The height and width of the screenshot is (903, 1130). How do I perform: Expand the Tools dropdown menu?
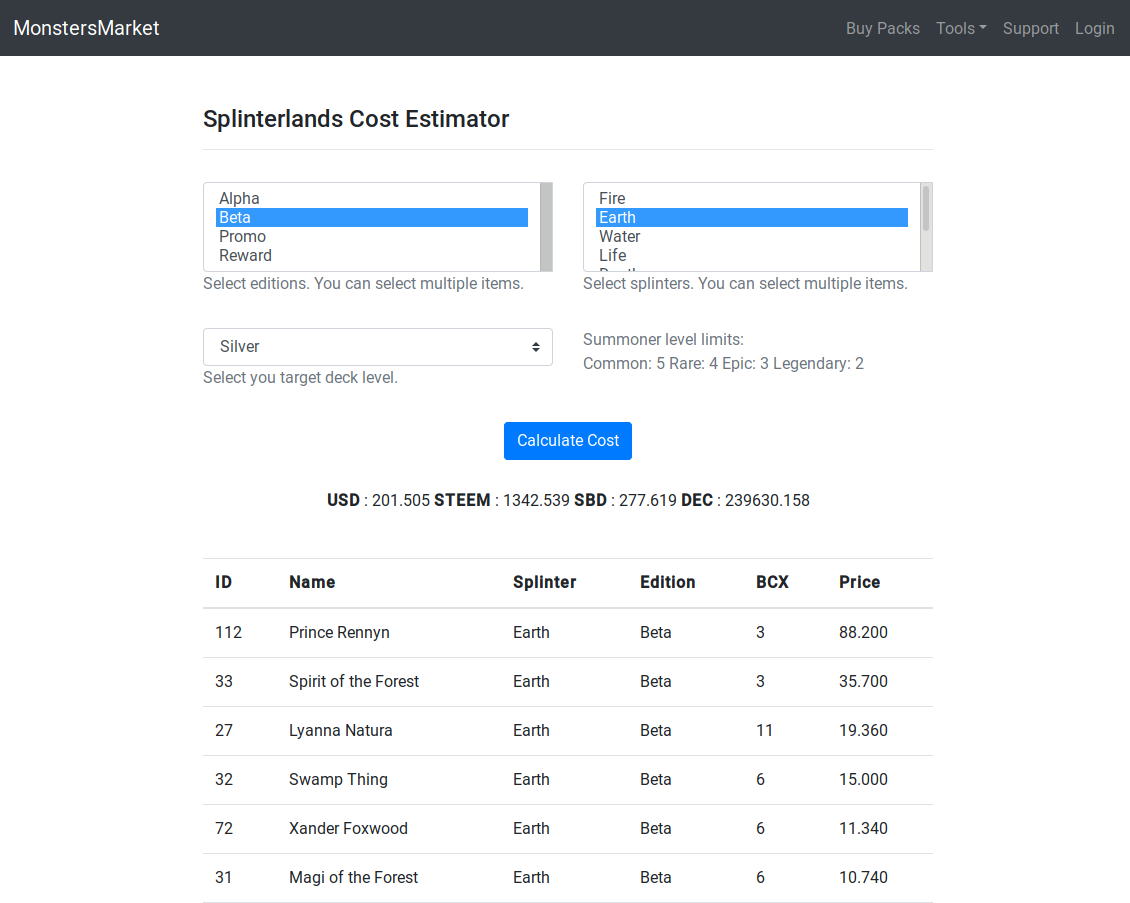click(x=961, y=28)
